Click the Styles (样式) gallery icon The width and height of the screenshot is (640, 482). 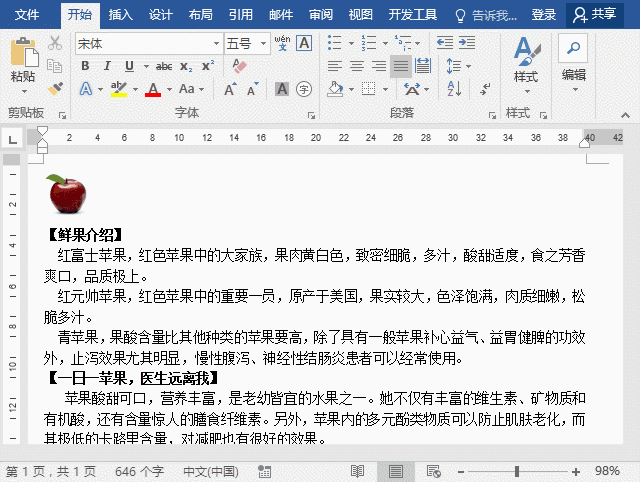[x=525, y=60]
